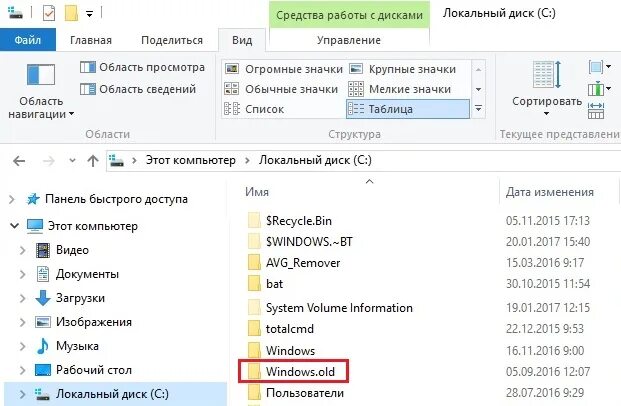
Task: Expand the Загрузки tree node
Action: [x=23, y=298]
